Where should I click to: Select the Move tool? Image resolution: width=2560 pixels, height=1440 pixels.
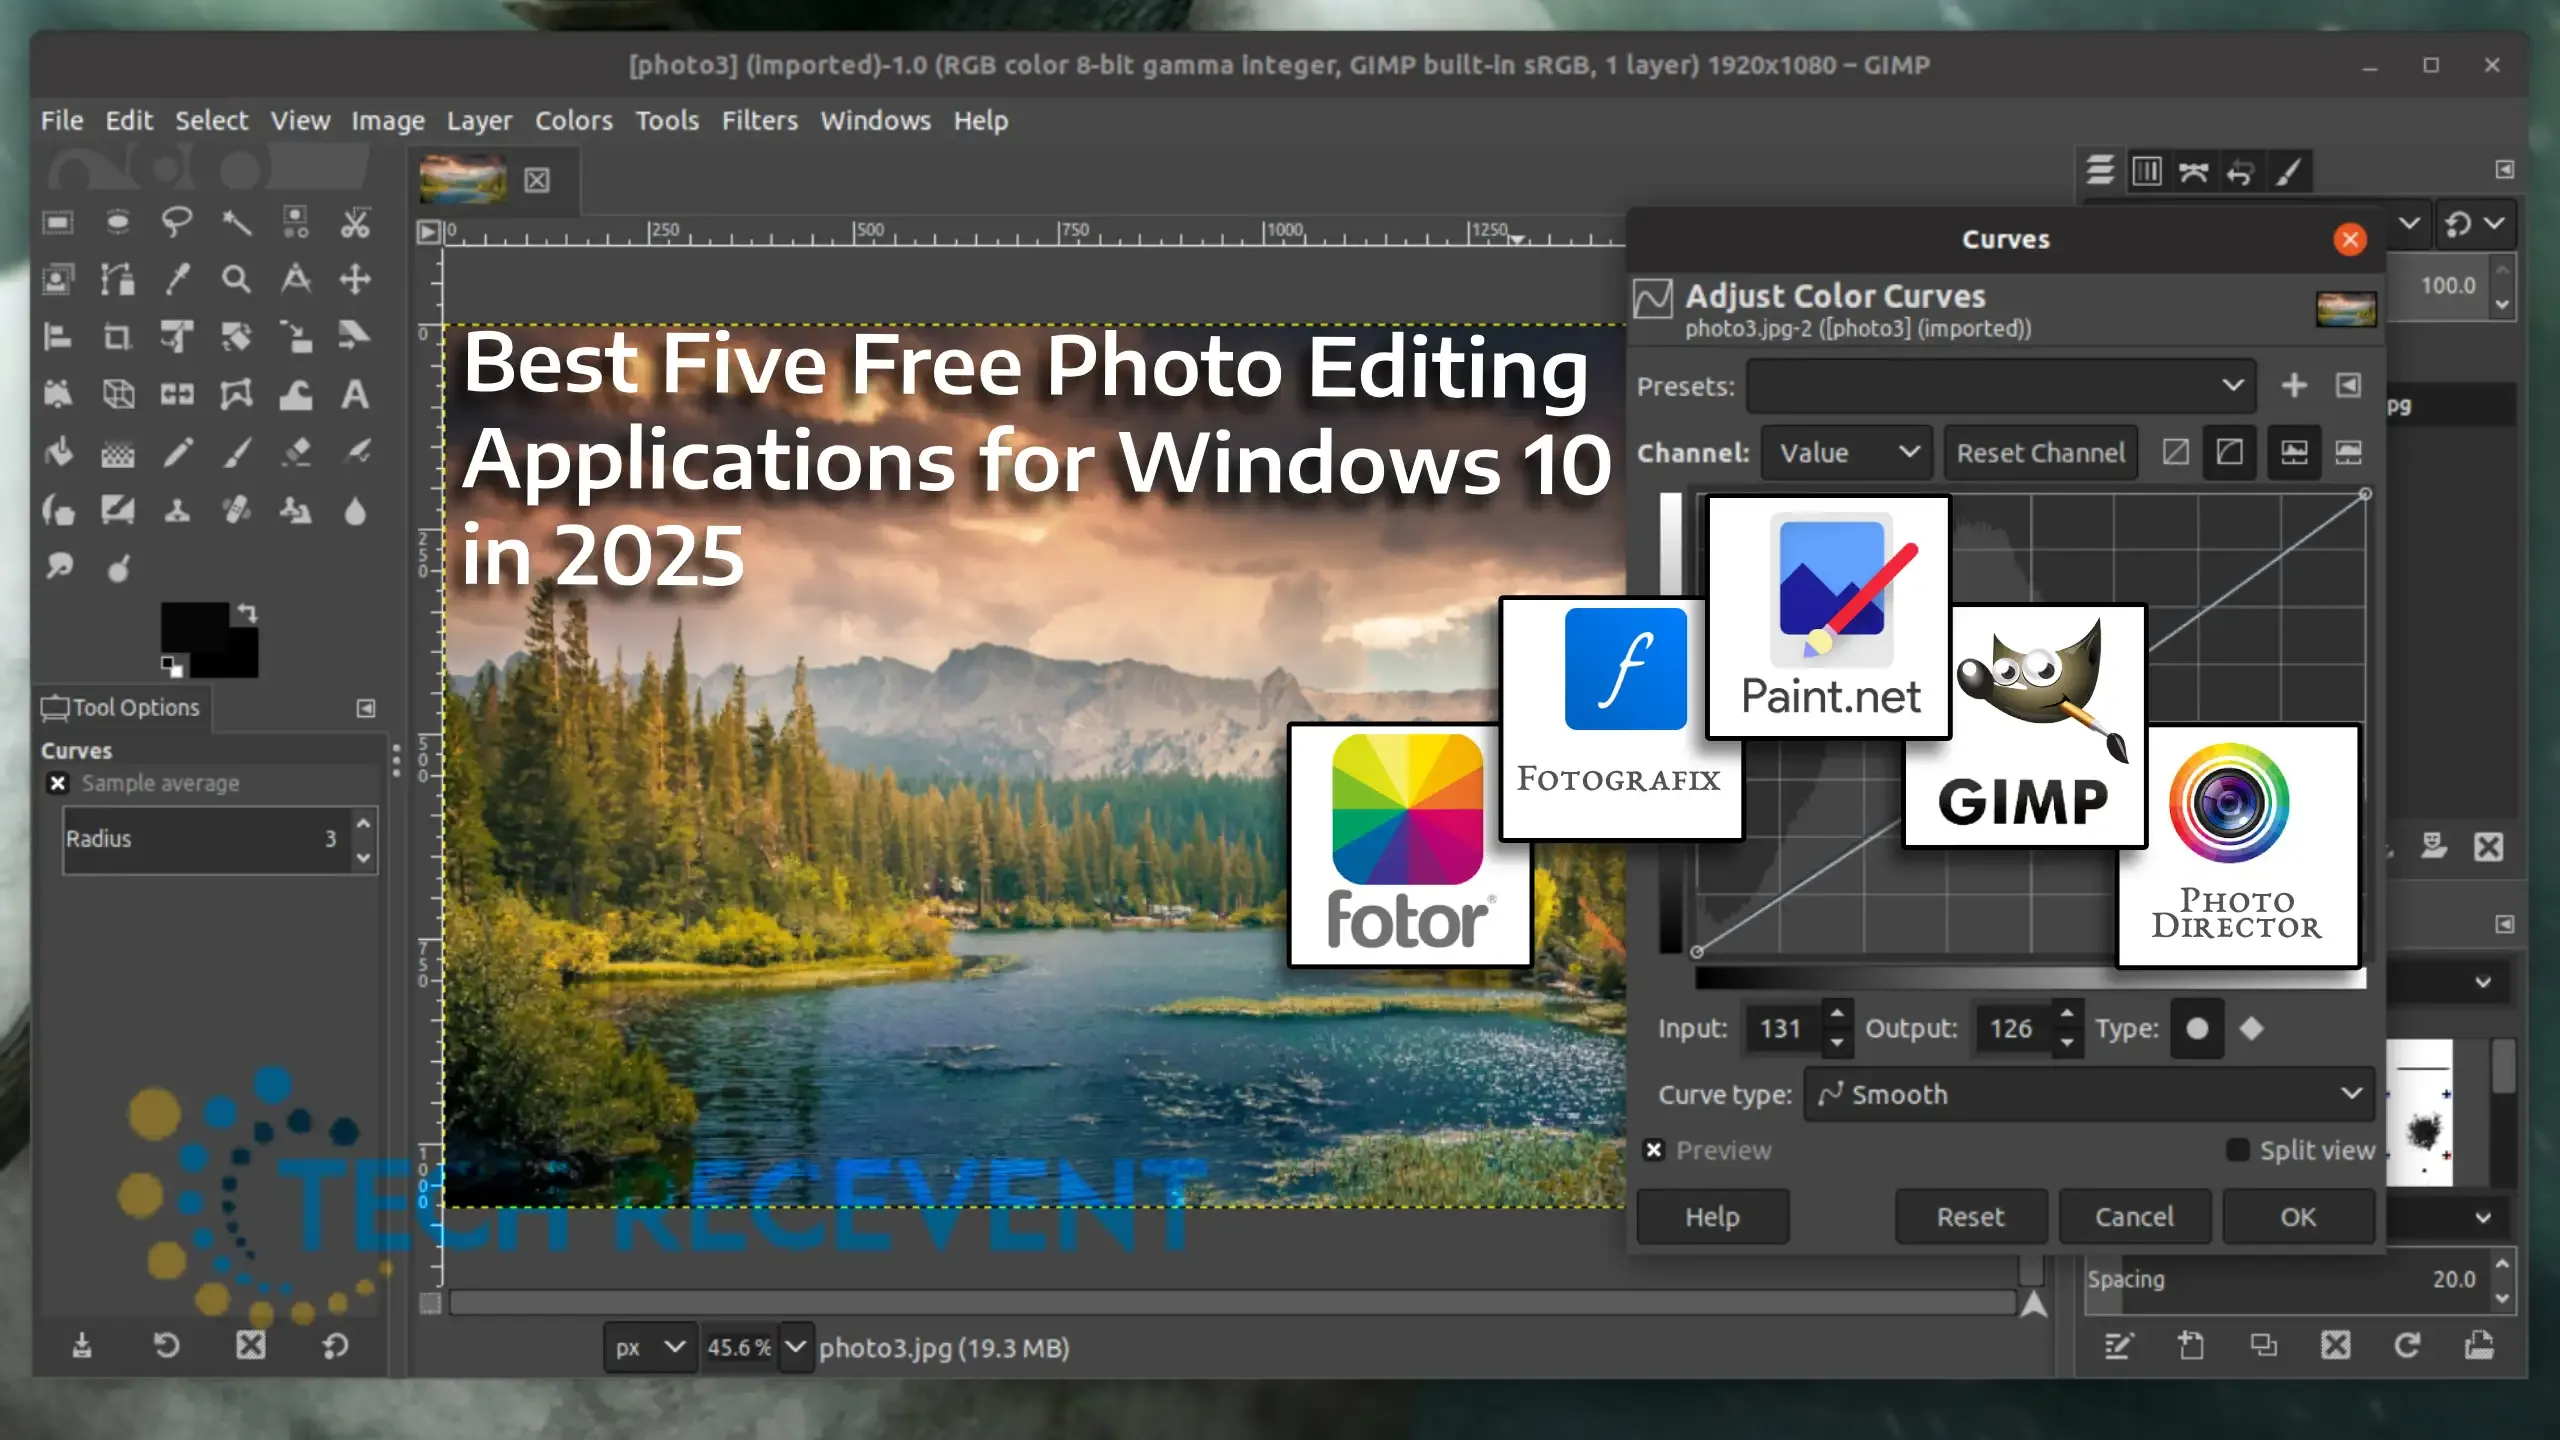coord(355,279)
